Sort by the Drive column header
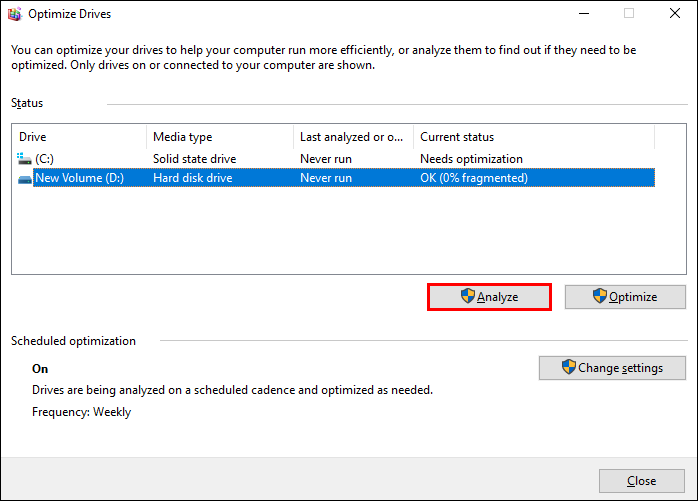Image resolution: width=698 pixels, height=501 pixels. 80,137
